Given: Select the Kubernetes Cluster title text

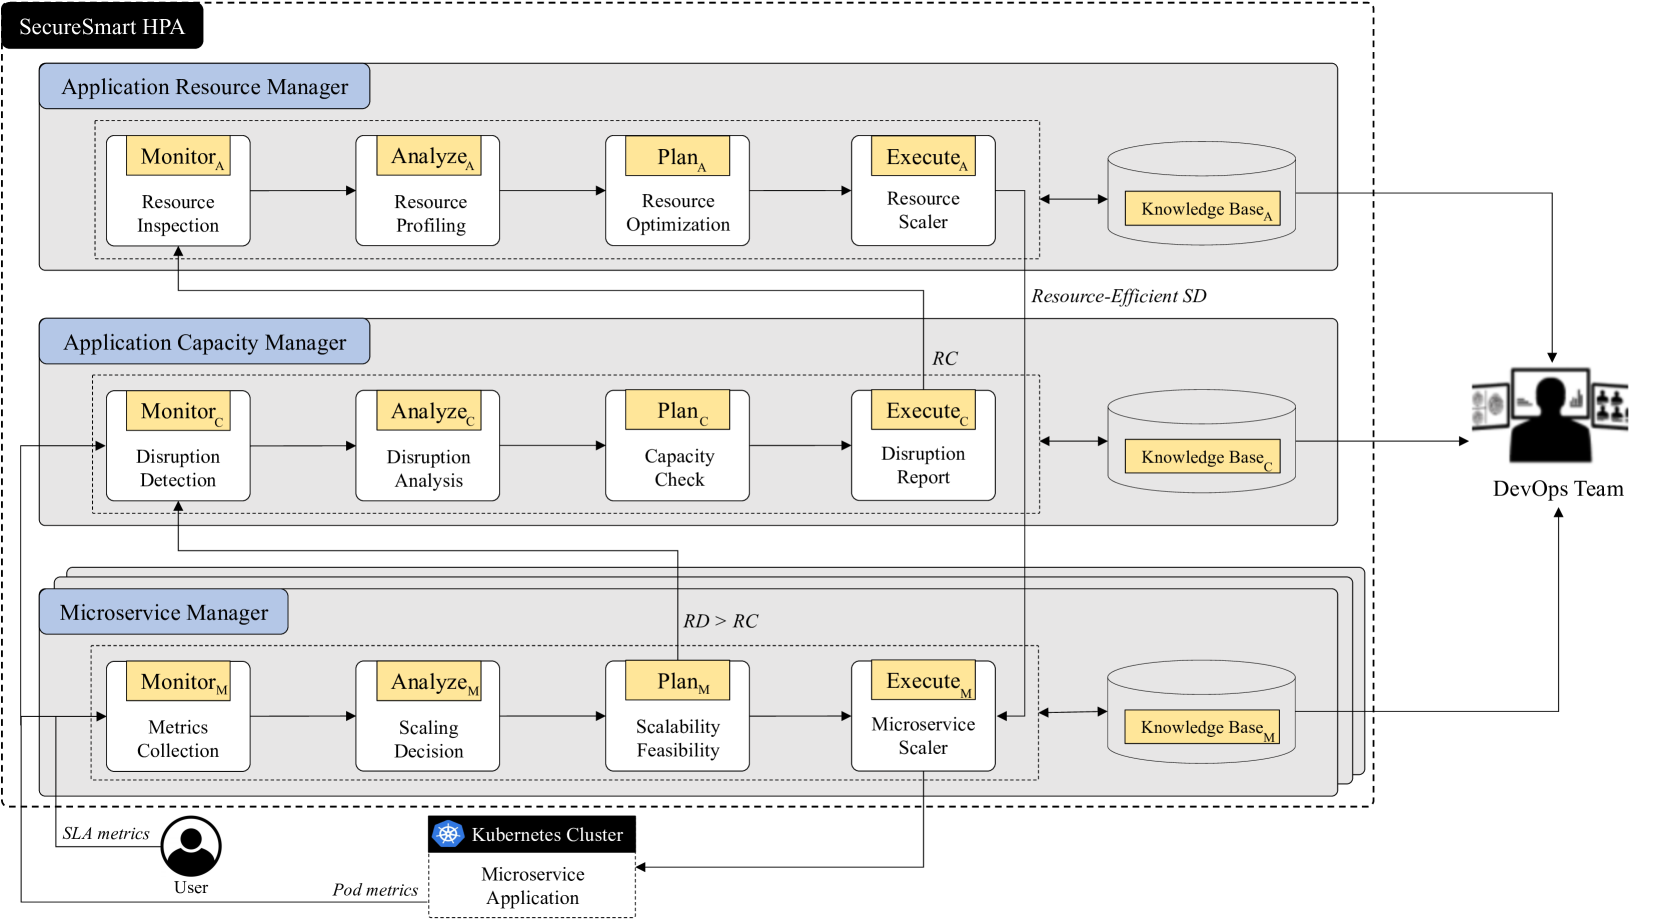Looking at the screenshot, I should [547, 834].
